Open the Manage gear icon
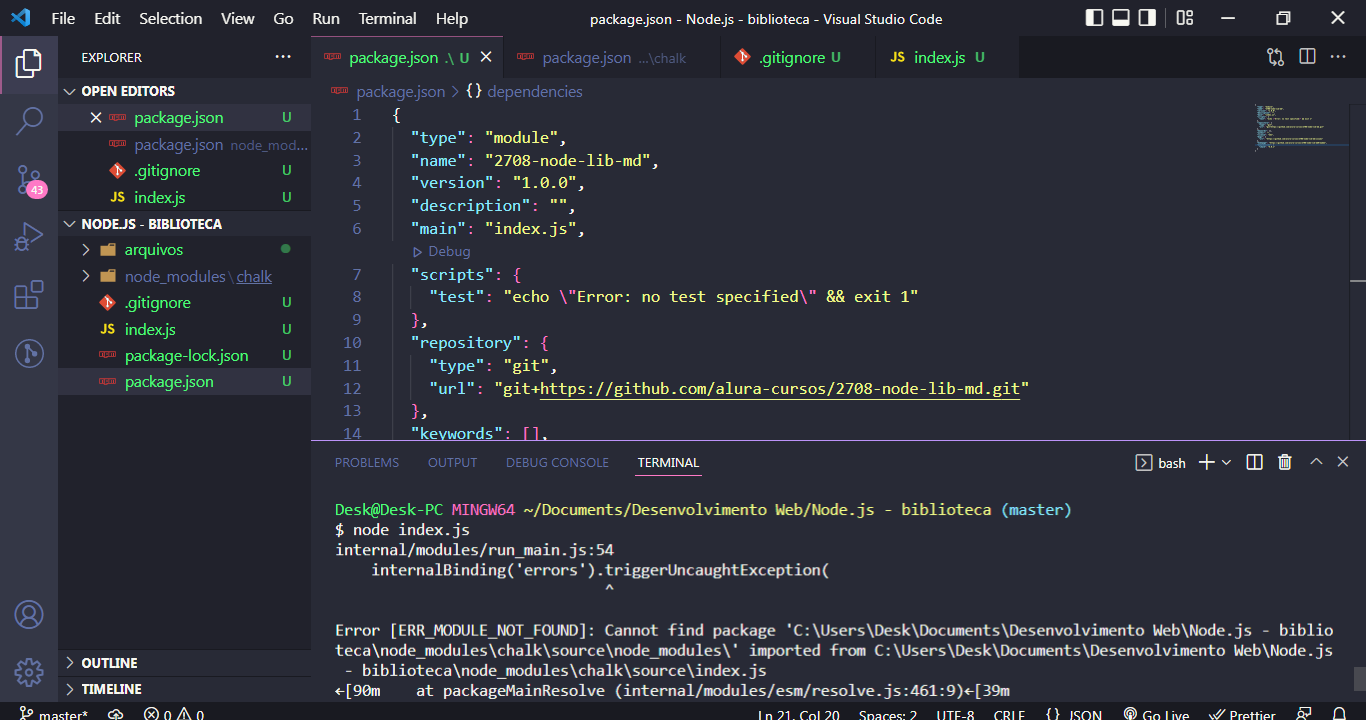The image size is (1366, 720). pos(29,671)
